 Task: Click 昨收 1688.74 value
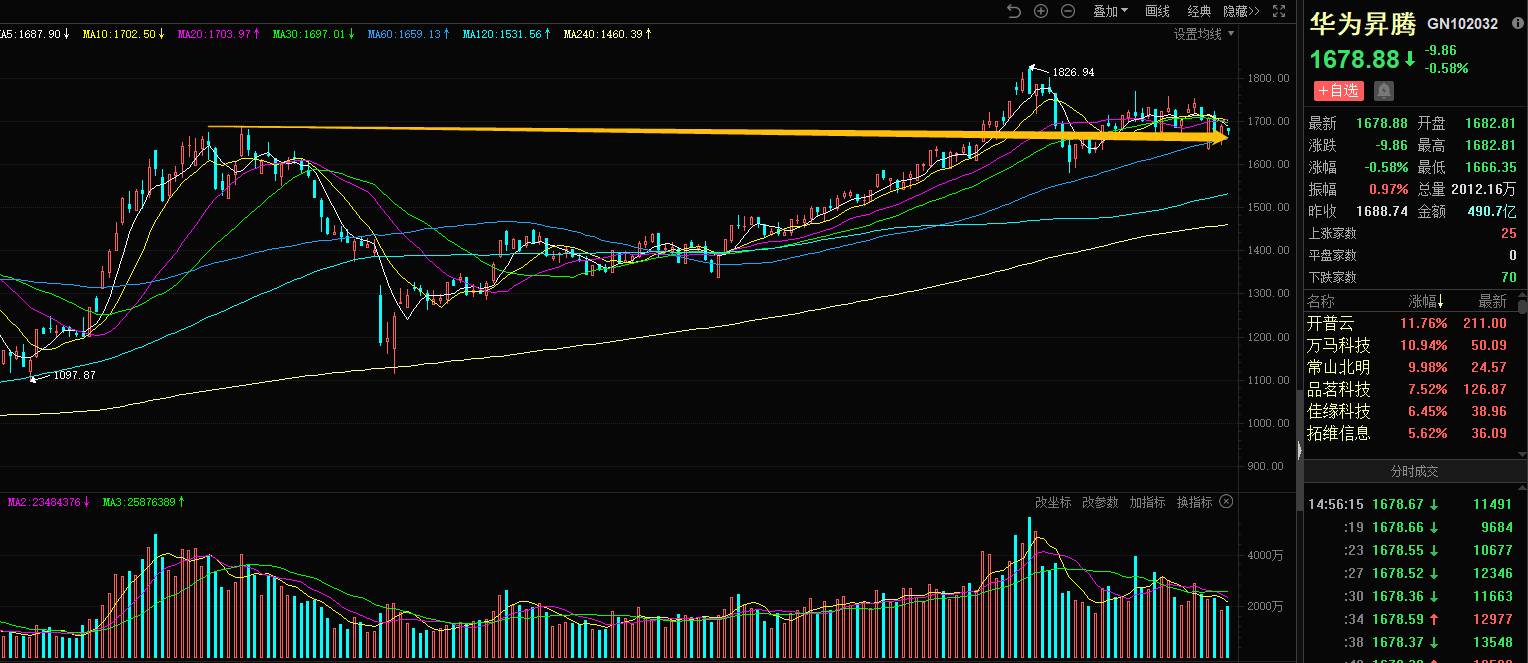click(x=1382, y=211)
